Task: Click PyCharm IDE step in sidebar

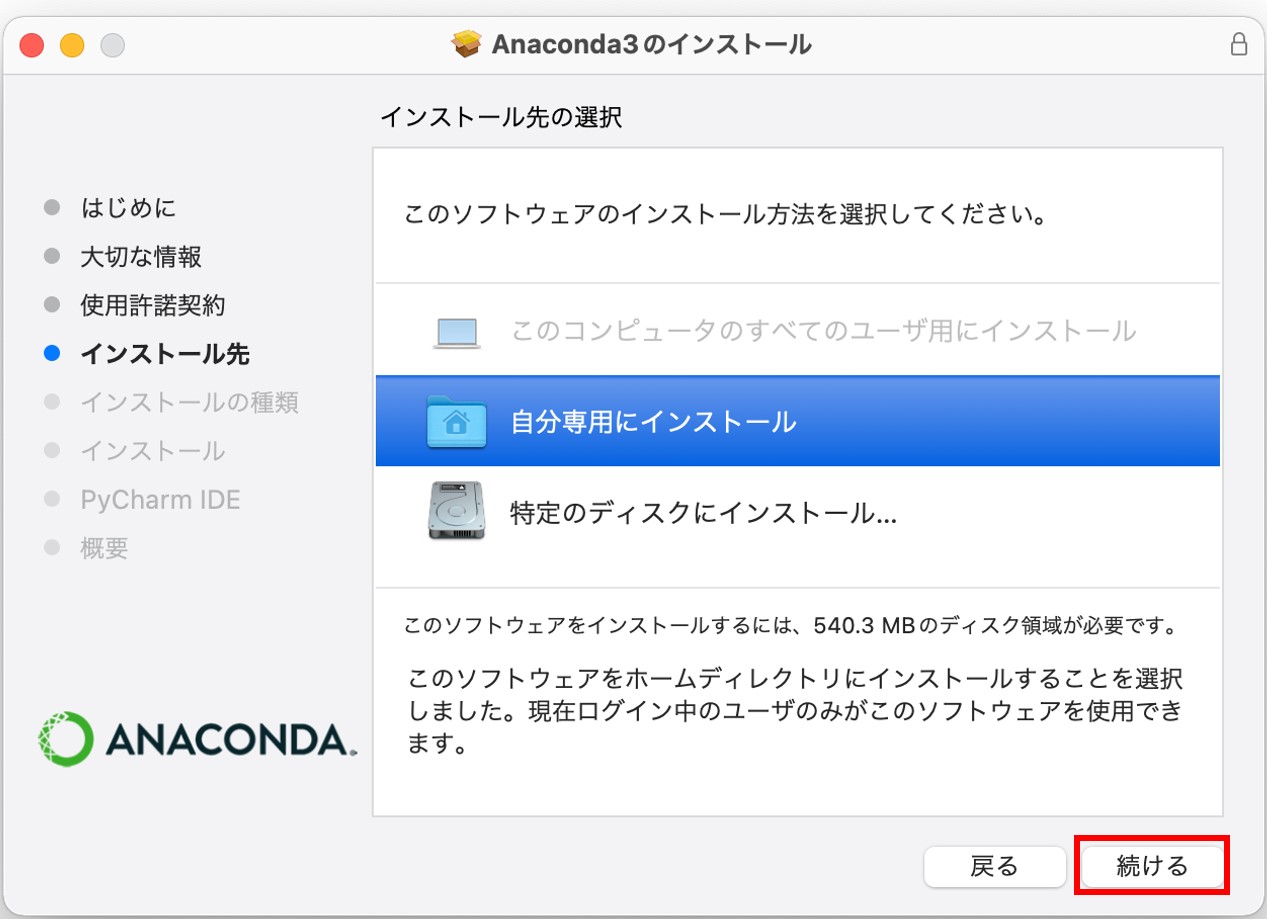Action: pos(160,499)
